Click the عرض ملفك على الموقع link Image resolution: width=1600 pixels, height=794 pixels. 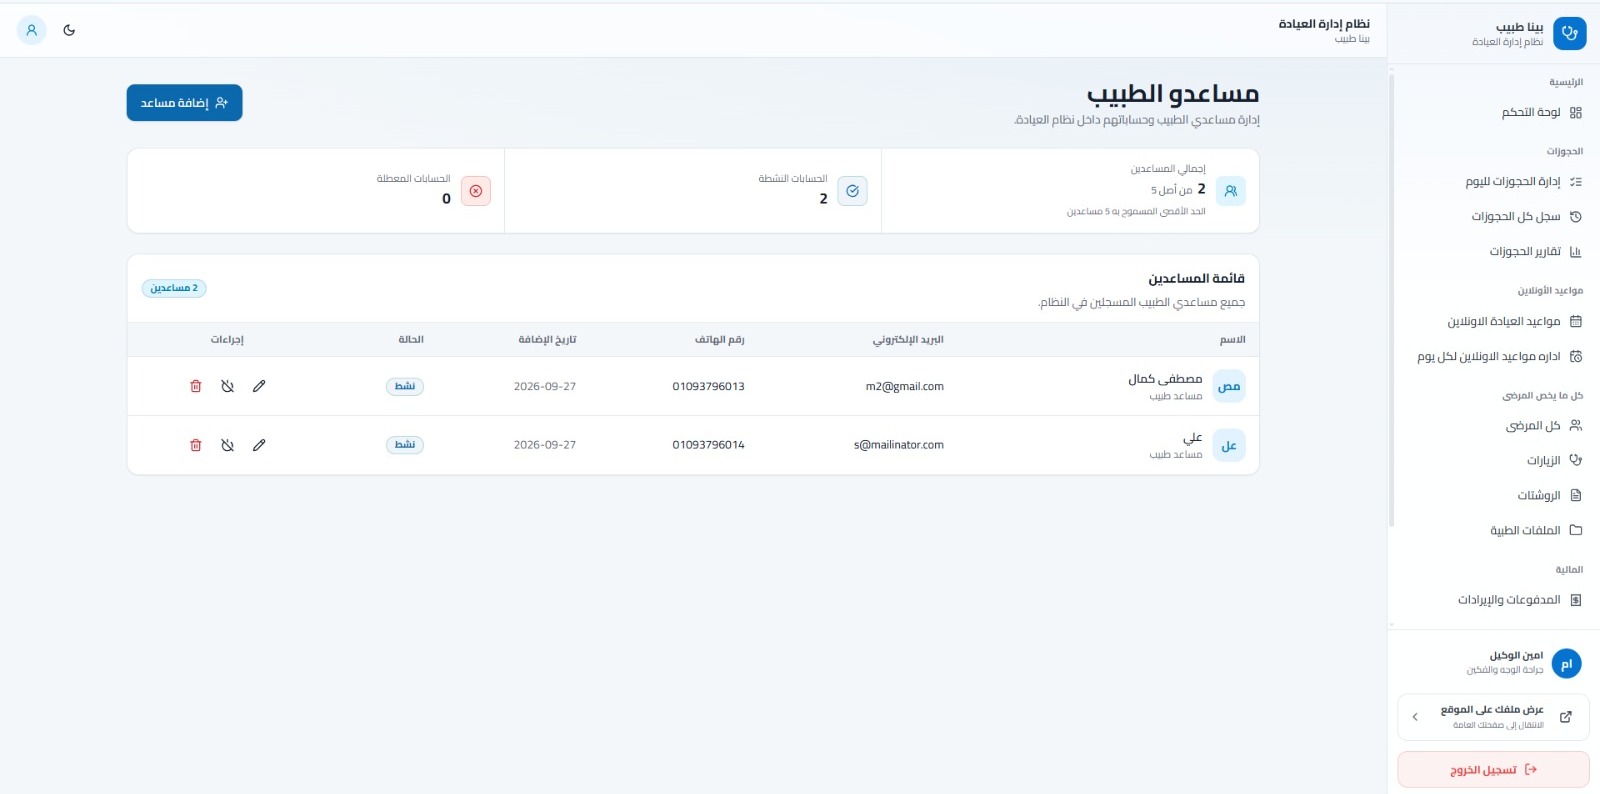point(1493,717)
